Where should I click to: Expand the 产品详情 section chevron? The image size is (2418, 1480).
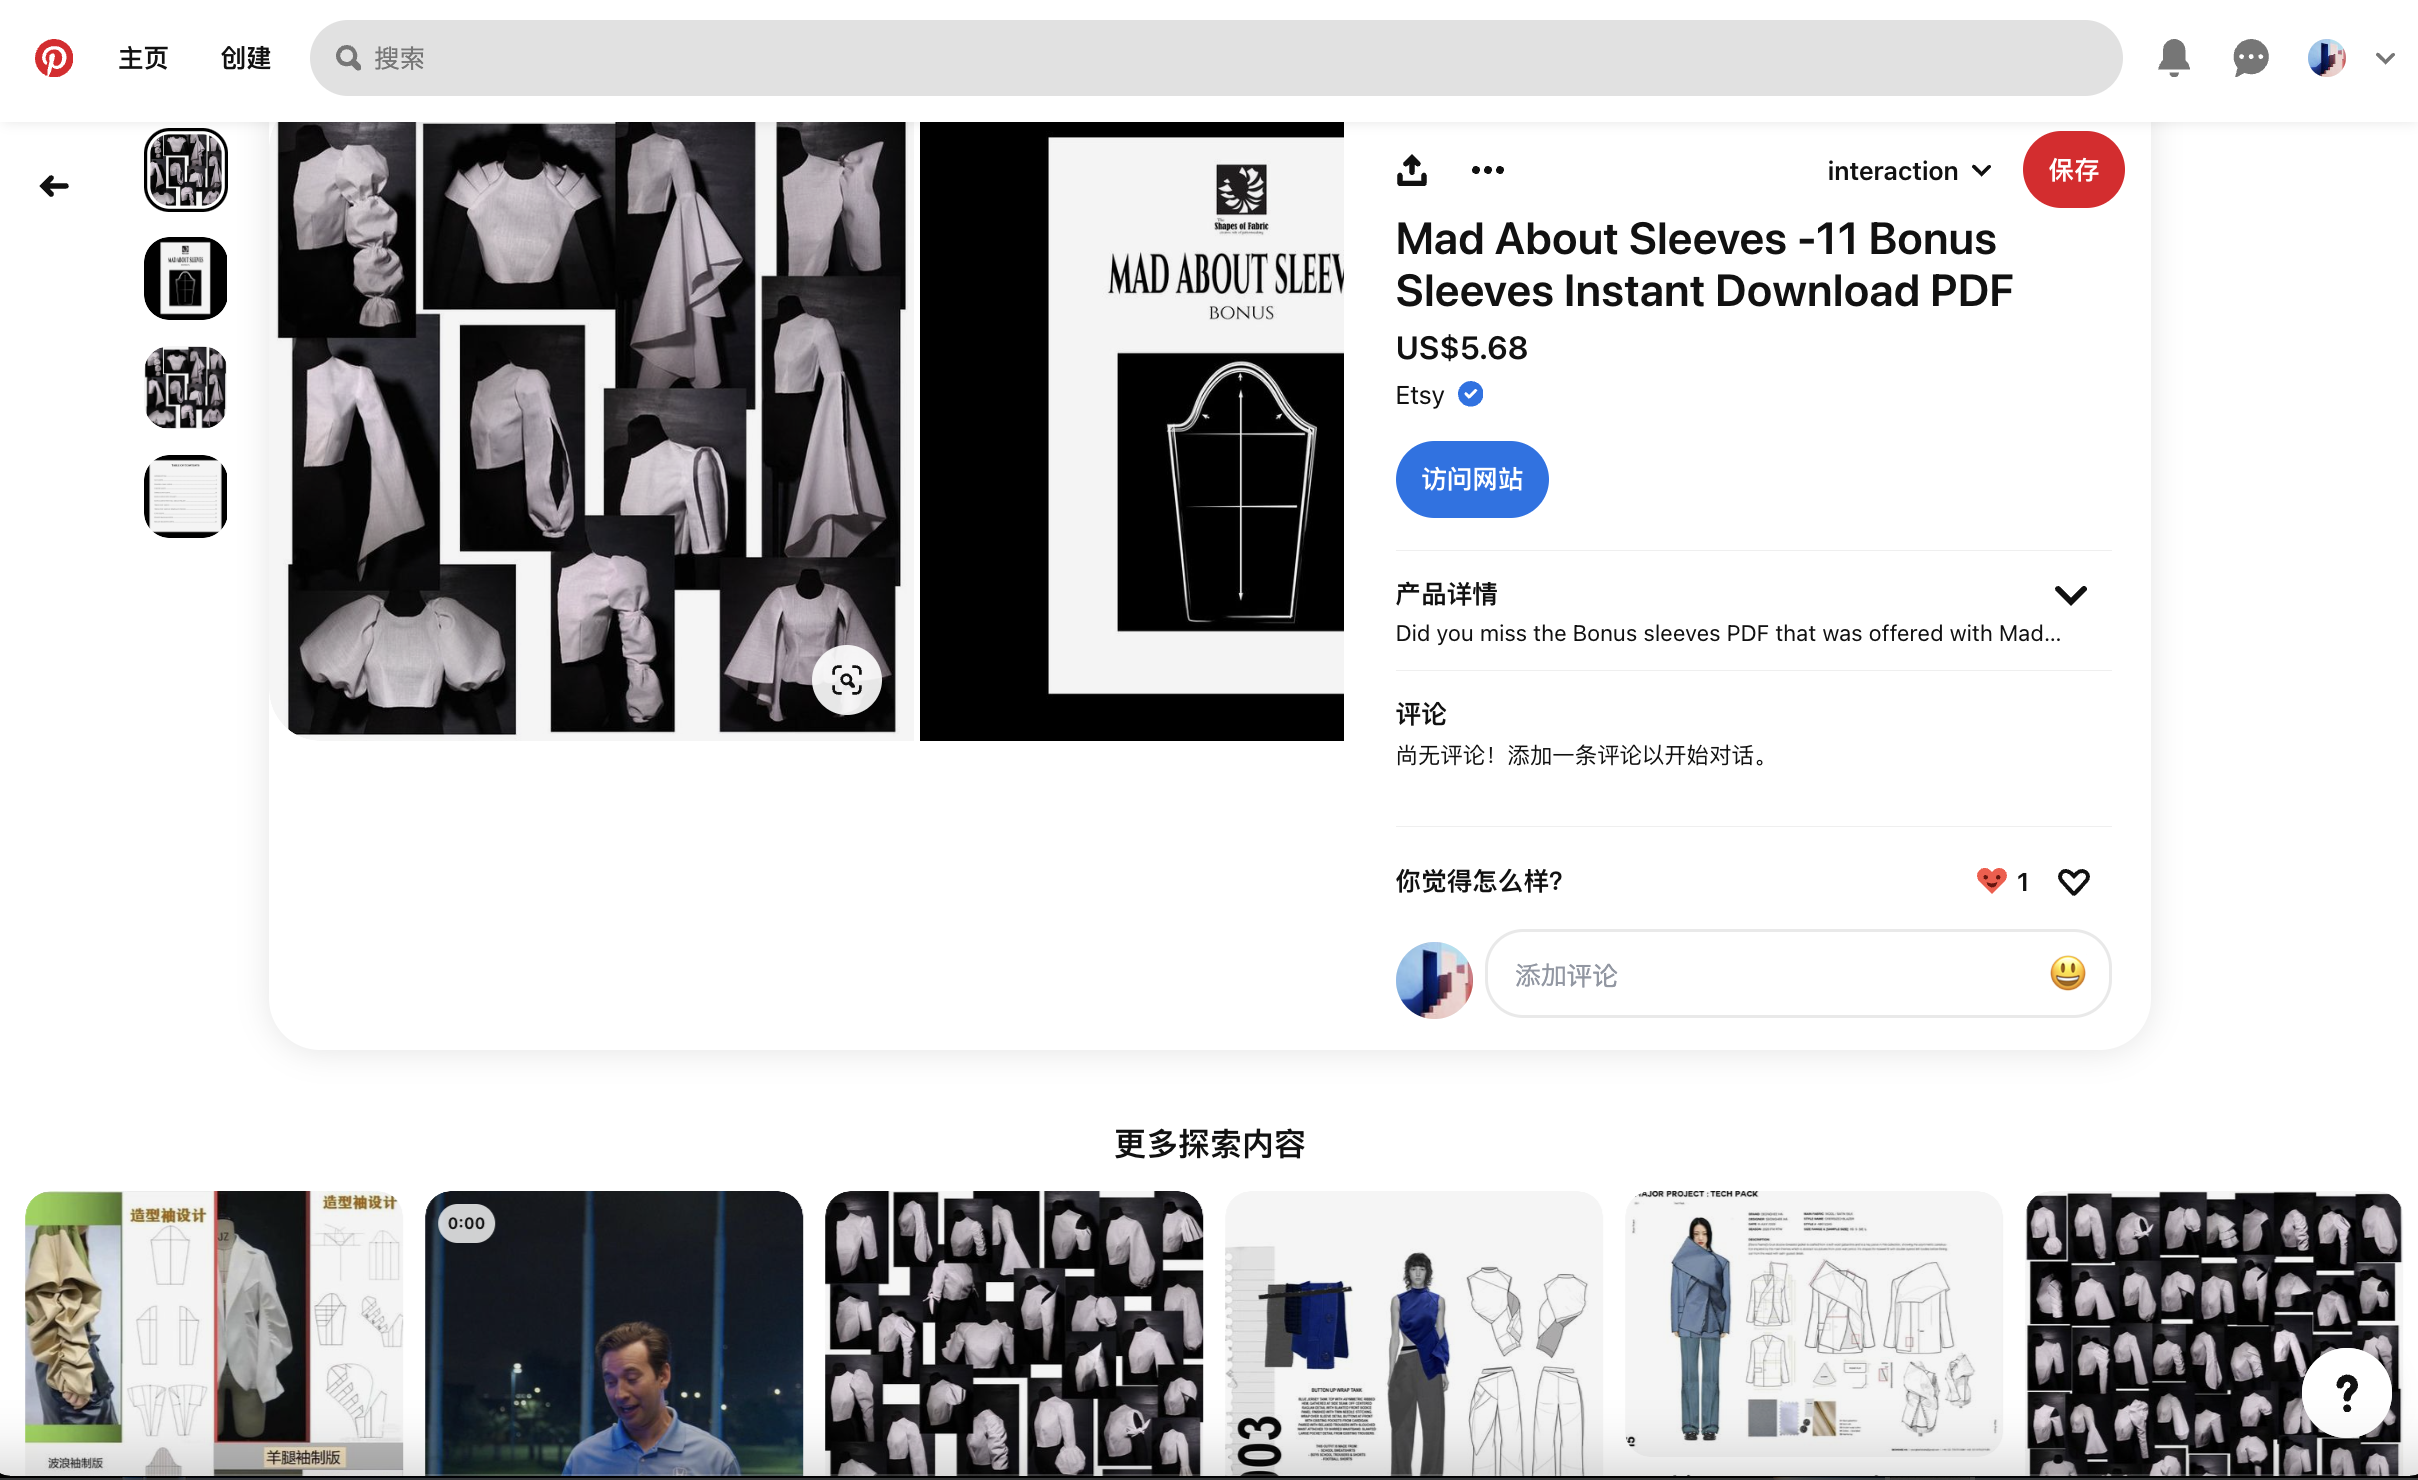(x=2070, y=596)
